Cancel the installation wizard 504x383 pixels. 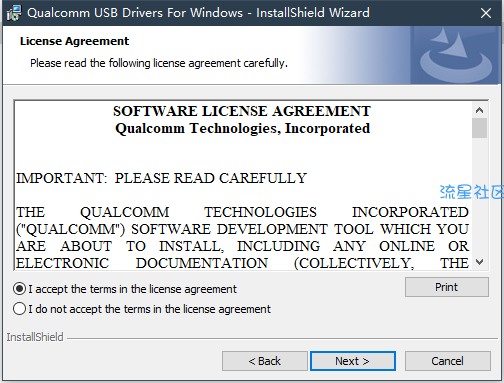point(447,361)
